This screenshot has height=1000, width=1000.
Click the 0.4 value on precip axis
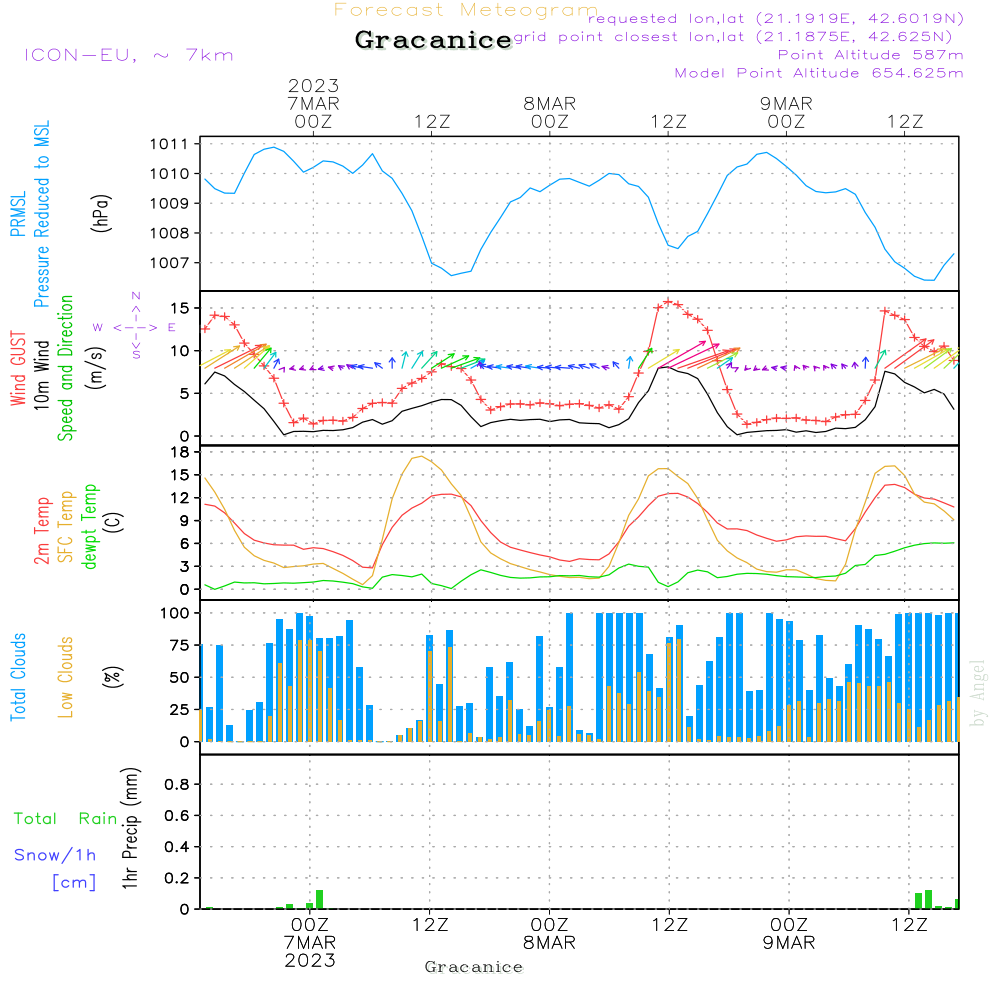tap(177, 848)
